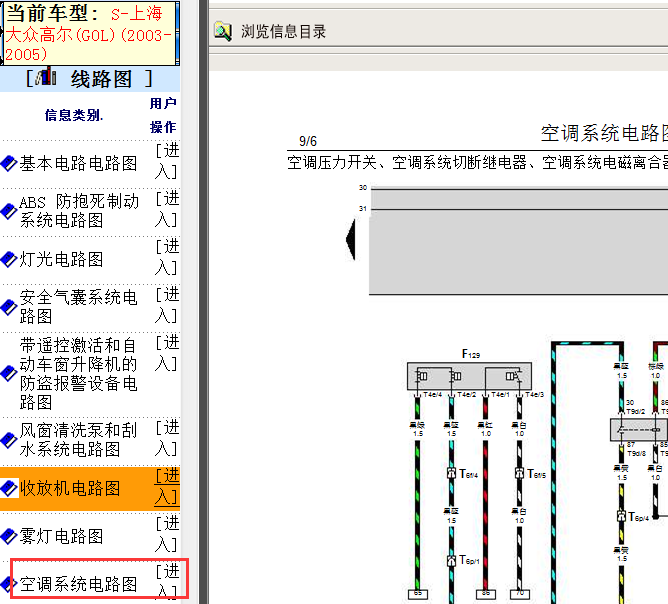The width and height of the screenshot is (668, 604).
Task: Click the 9/6 page number label
Action: (x=308, y=141)
